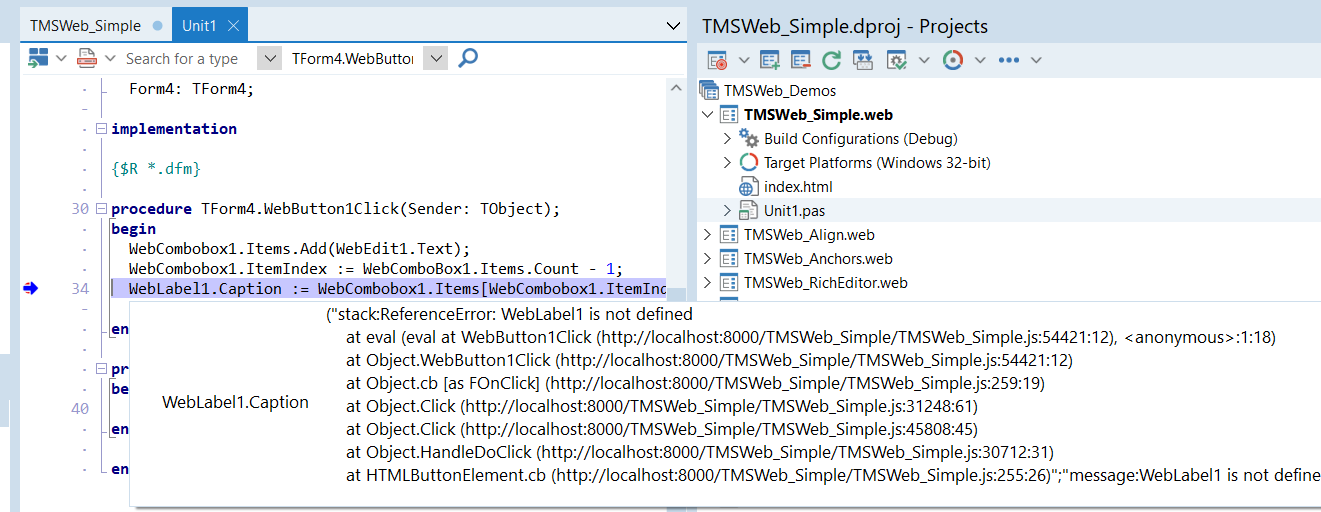
Task: Open the type search dropdown arrow
Action: (269, 59)
